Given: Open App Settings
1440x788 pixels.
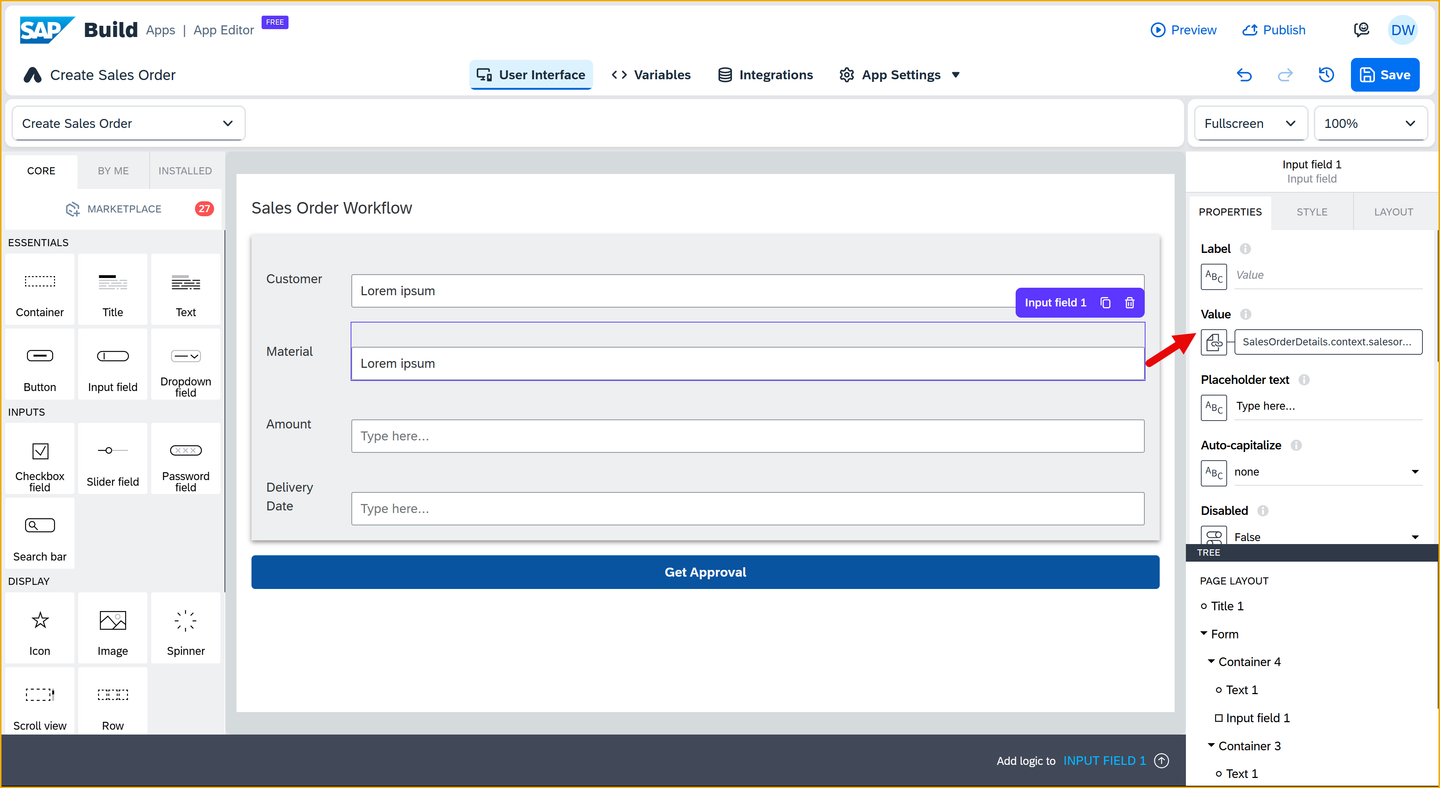Looking at the screenshot, I should [890, 75].
